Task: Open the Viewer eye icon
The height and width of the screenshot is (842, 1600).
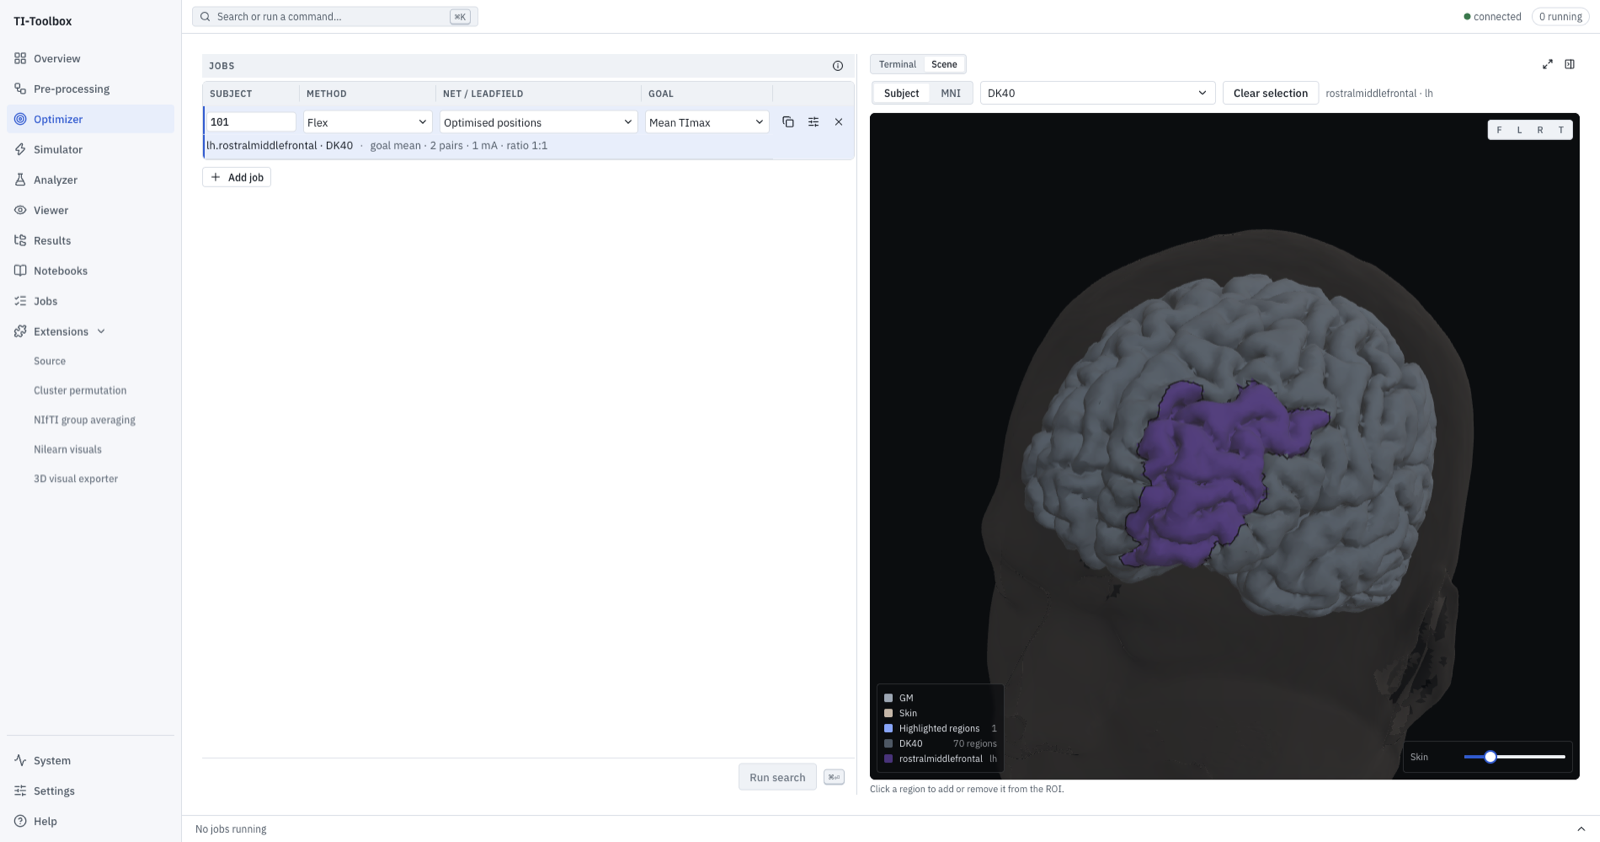Action: pos(20,210)
